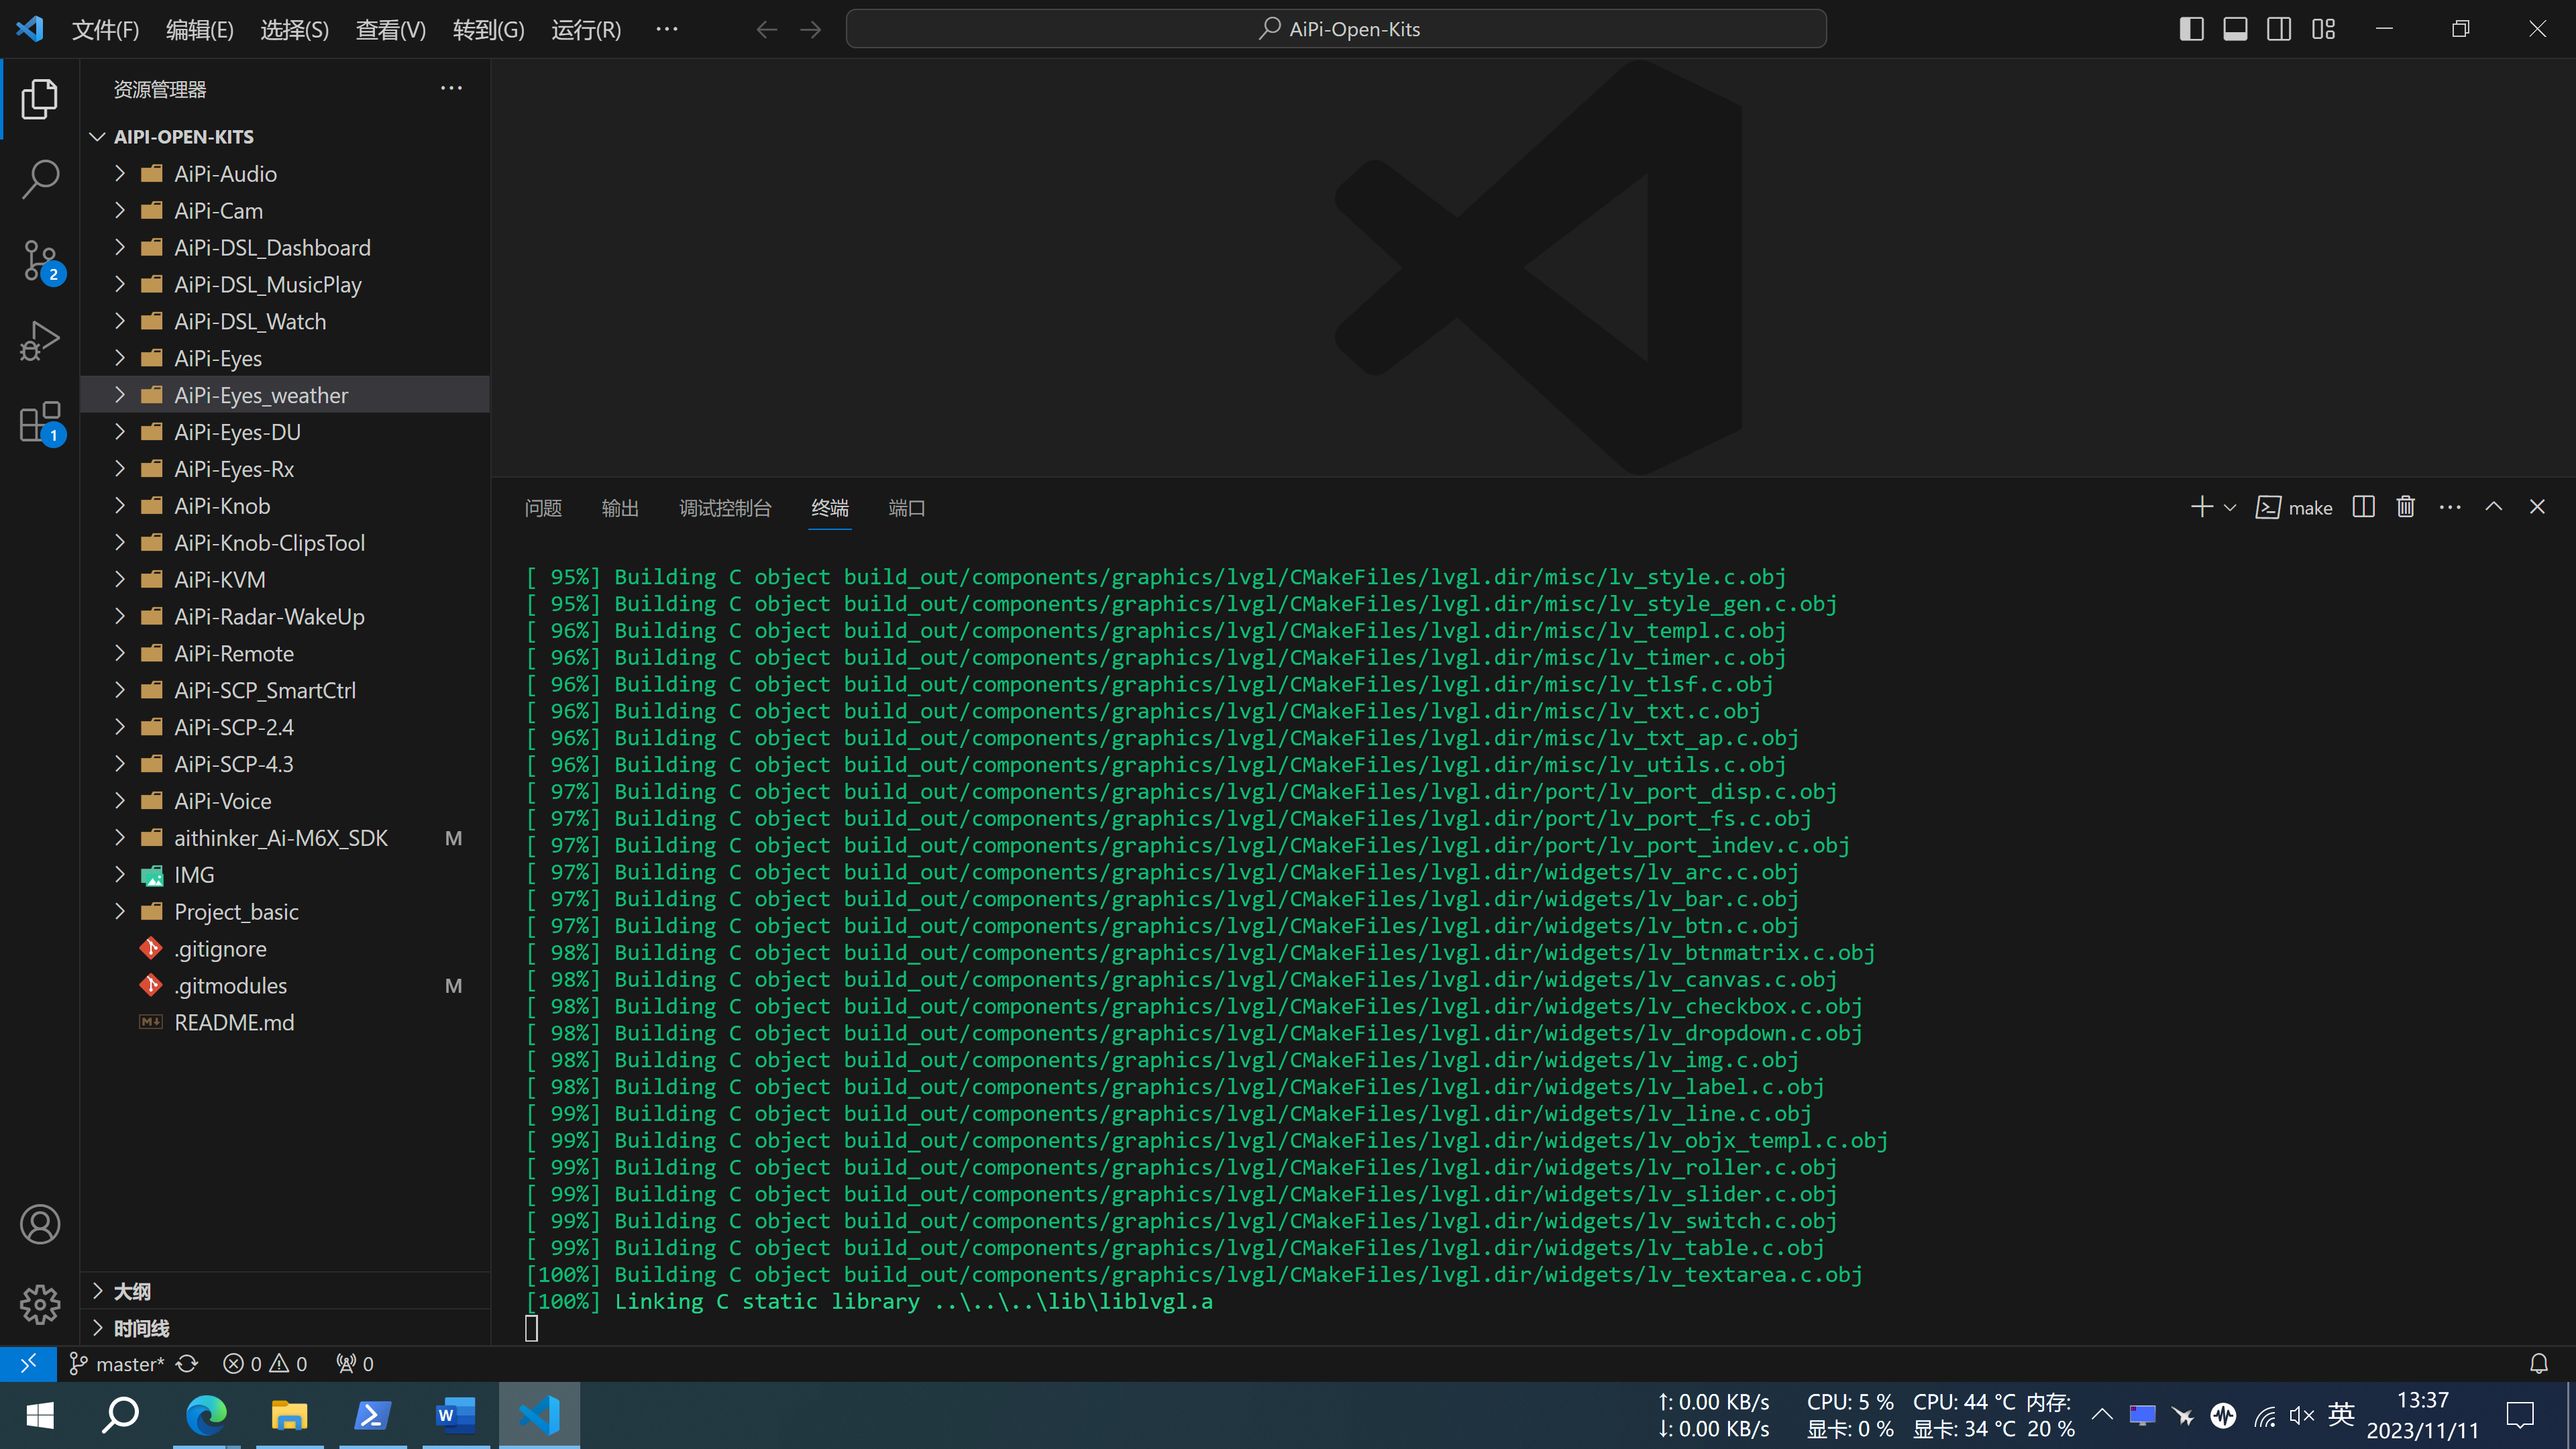The width and height of the screenshot is (2576, 1449).
Task: Expand the 时间线 timeline section
Action: pyautogui.click(x=285, y=1328)
